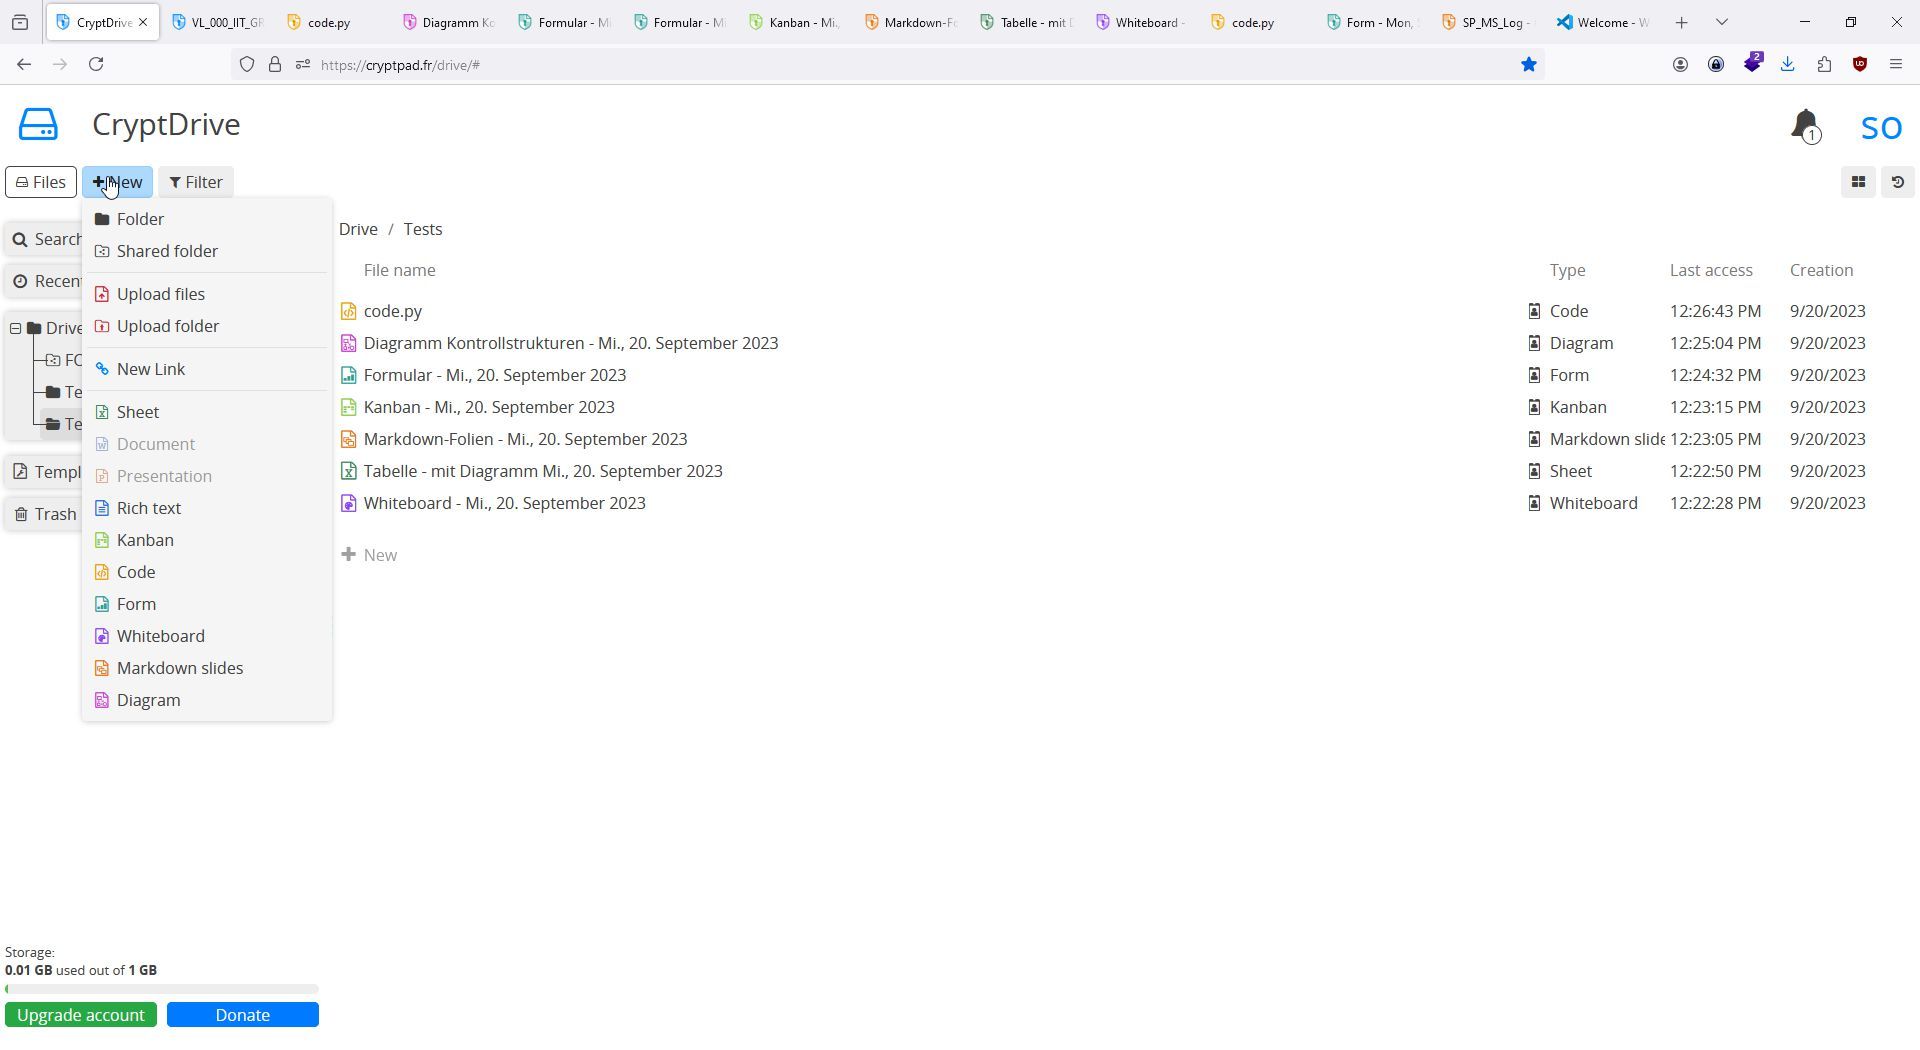Click owner icon in Whiteboard row
Screen dimensions: 1920x1050
pyautogui.click(x=1534, y=504)
